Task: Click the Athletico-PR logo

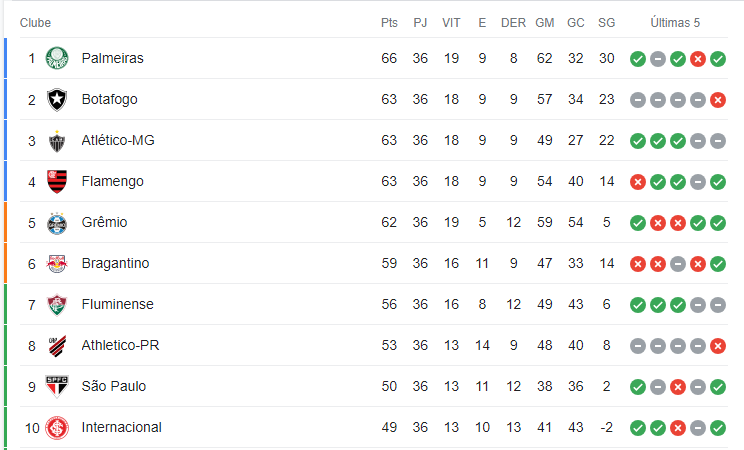Action: pyautogui.click(x=57, y=346)
